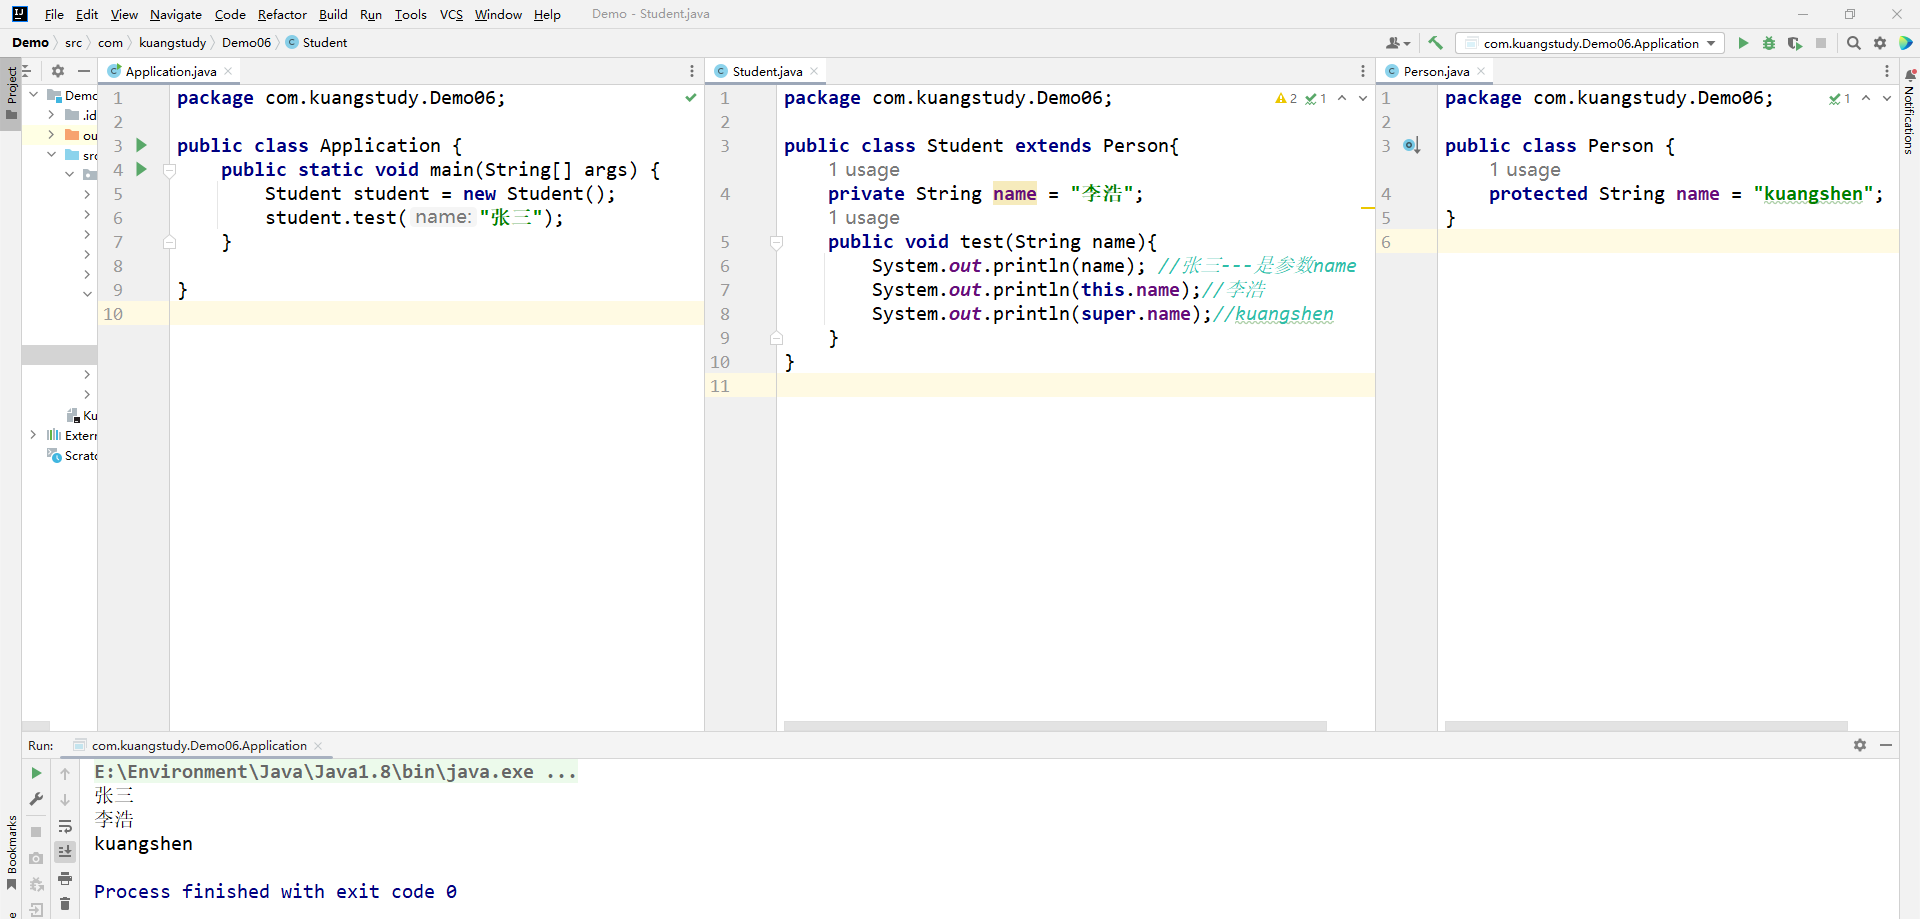The width and height of the screenshot is (1920, 919).
Task: Run the application with the main toolbar's green Run icon
Action: [1743, 43]
